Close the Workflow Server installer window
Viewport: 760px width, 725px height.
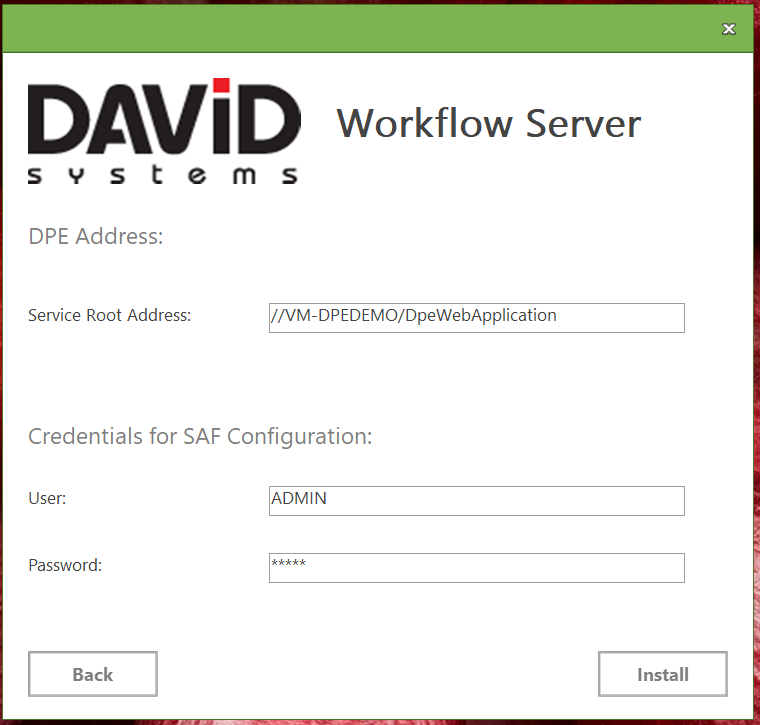point(730,29)
